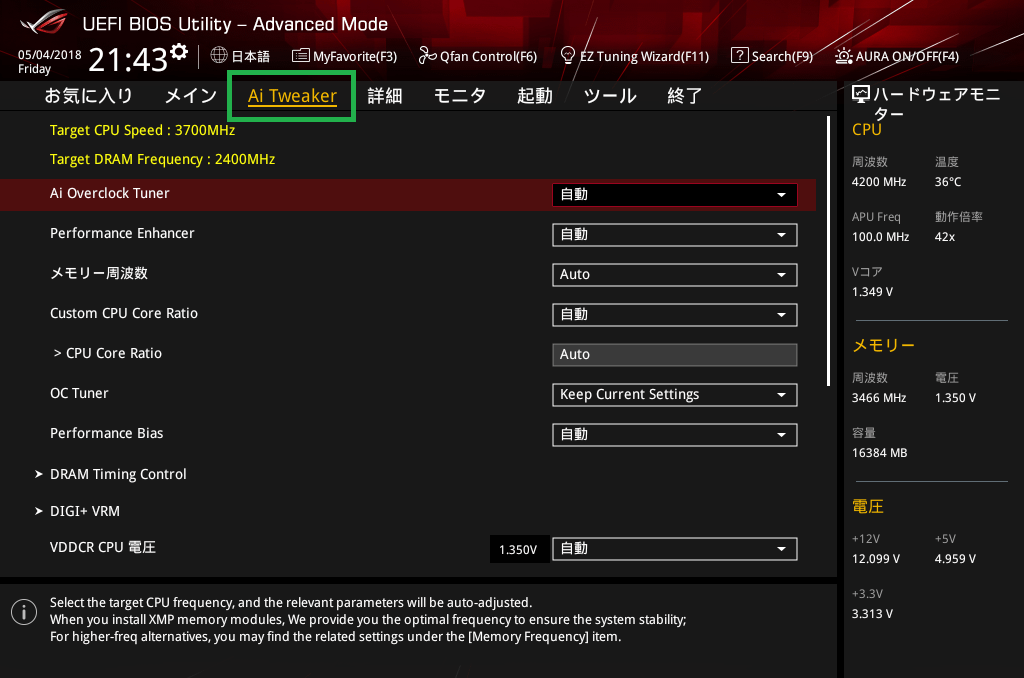Click the Hardware Monitor display icon
Viewport: 1024px width, 678px height.
[860, 95]
